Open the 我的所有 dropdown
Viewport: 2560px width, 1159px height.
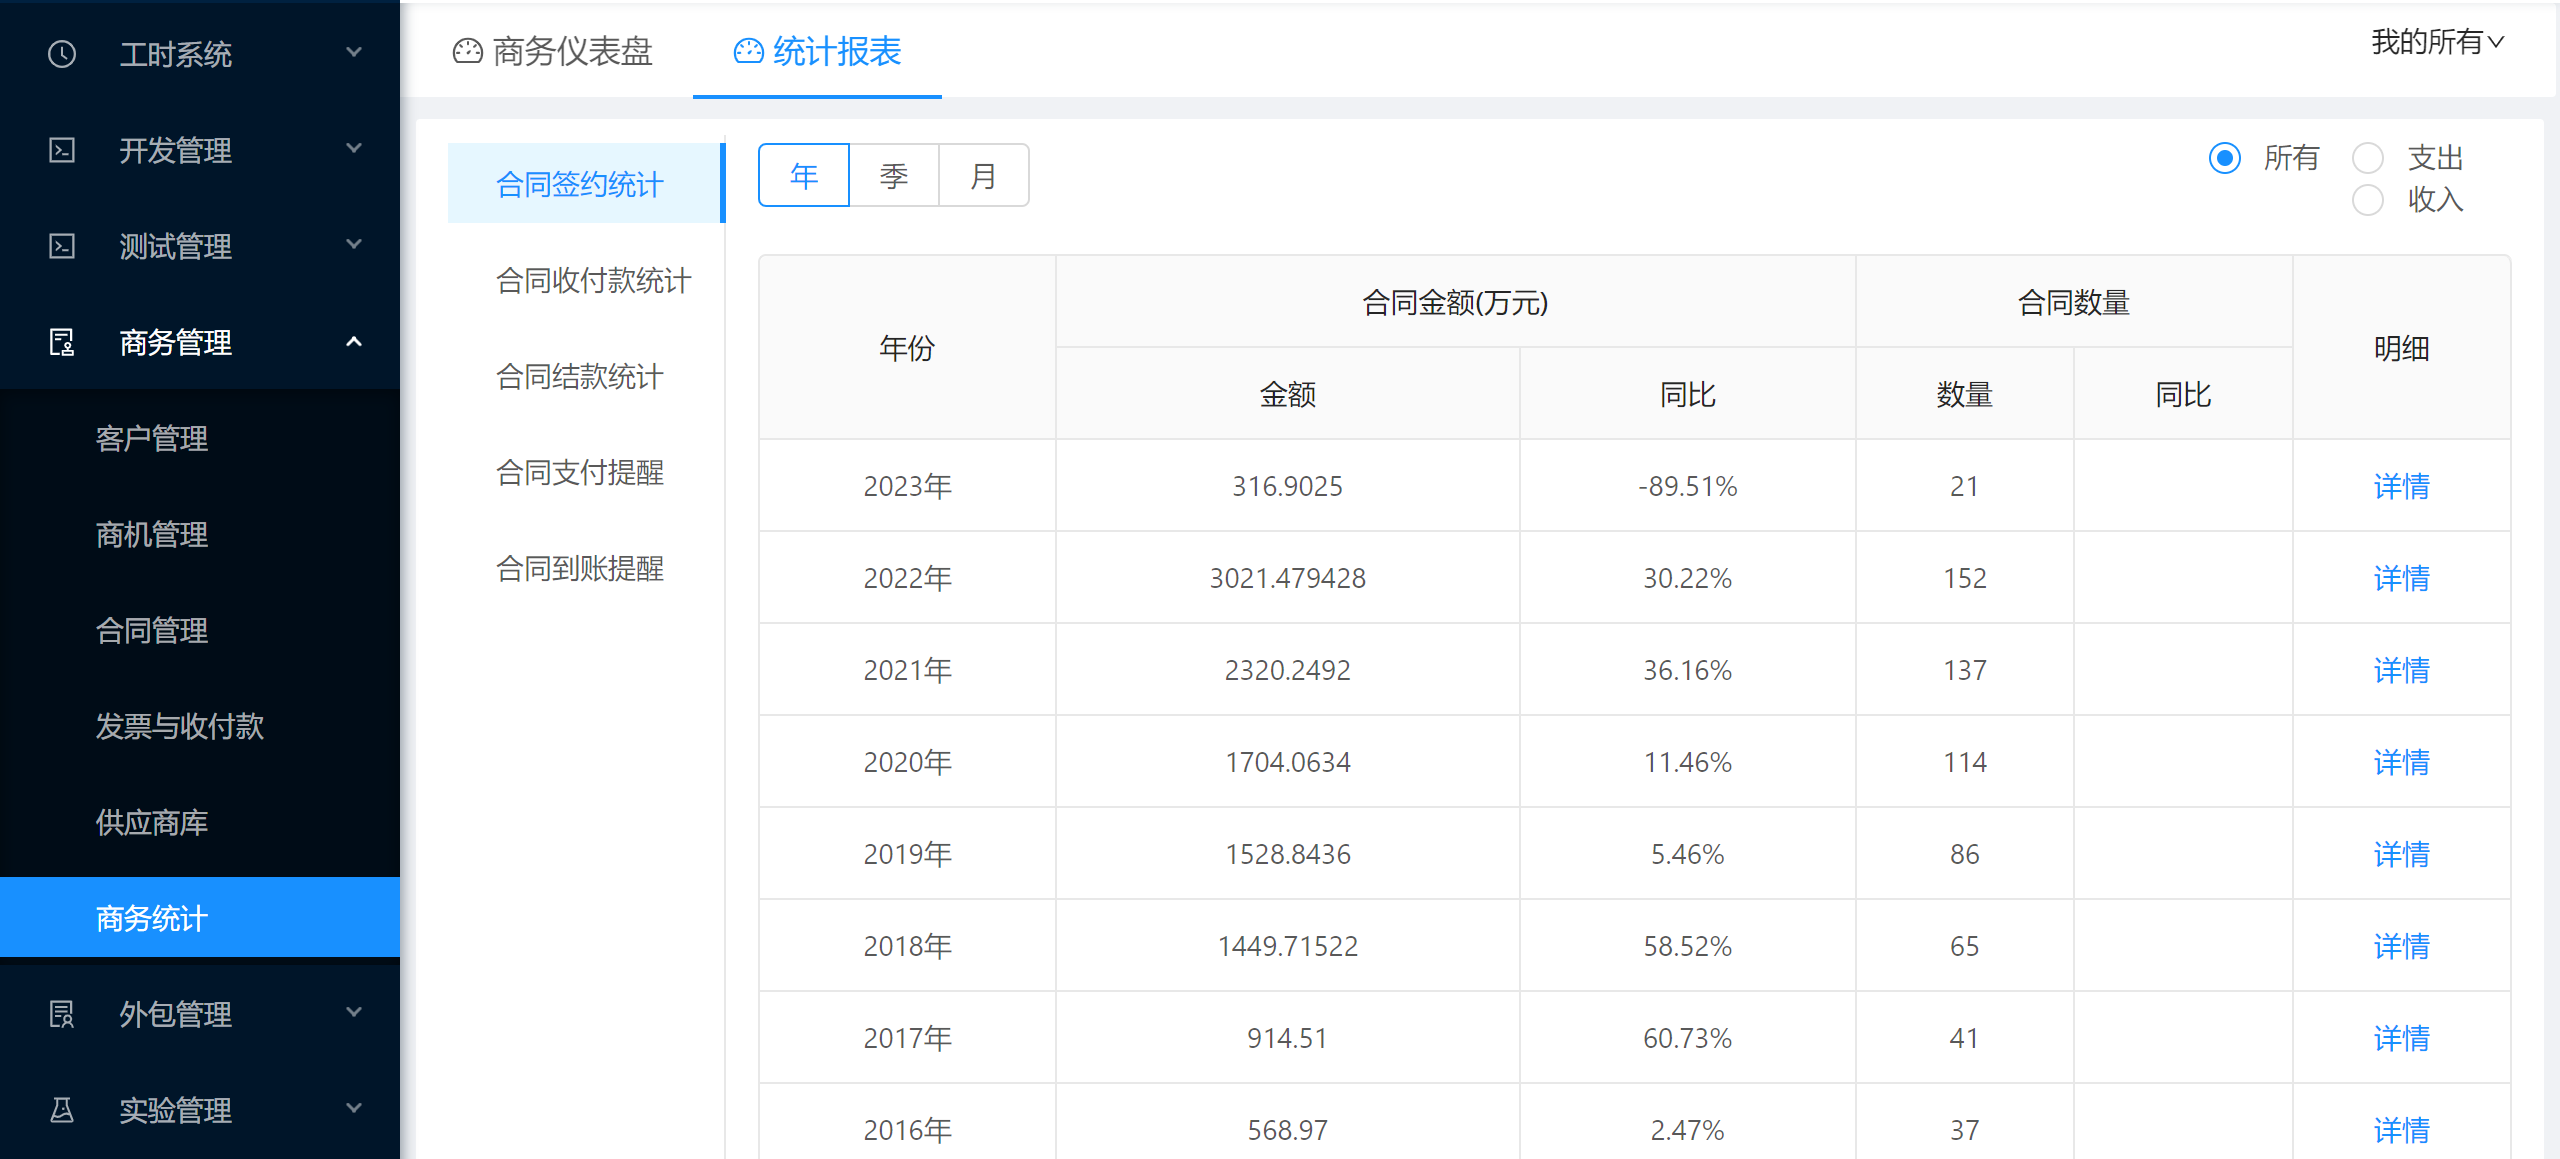tap(2438, 42)
